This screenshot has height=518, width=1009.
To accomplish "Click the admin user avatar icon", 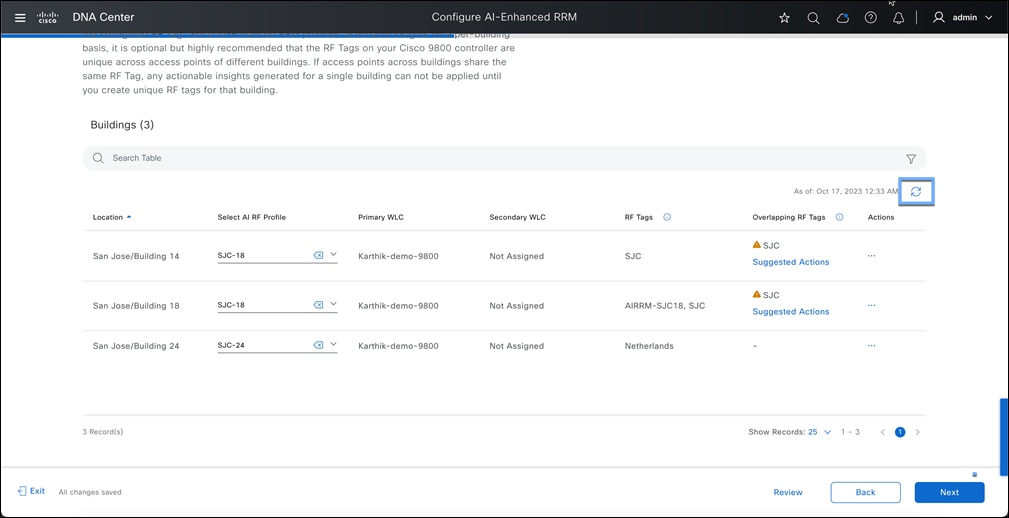I will [x=939, y=18].
